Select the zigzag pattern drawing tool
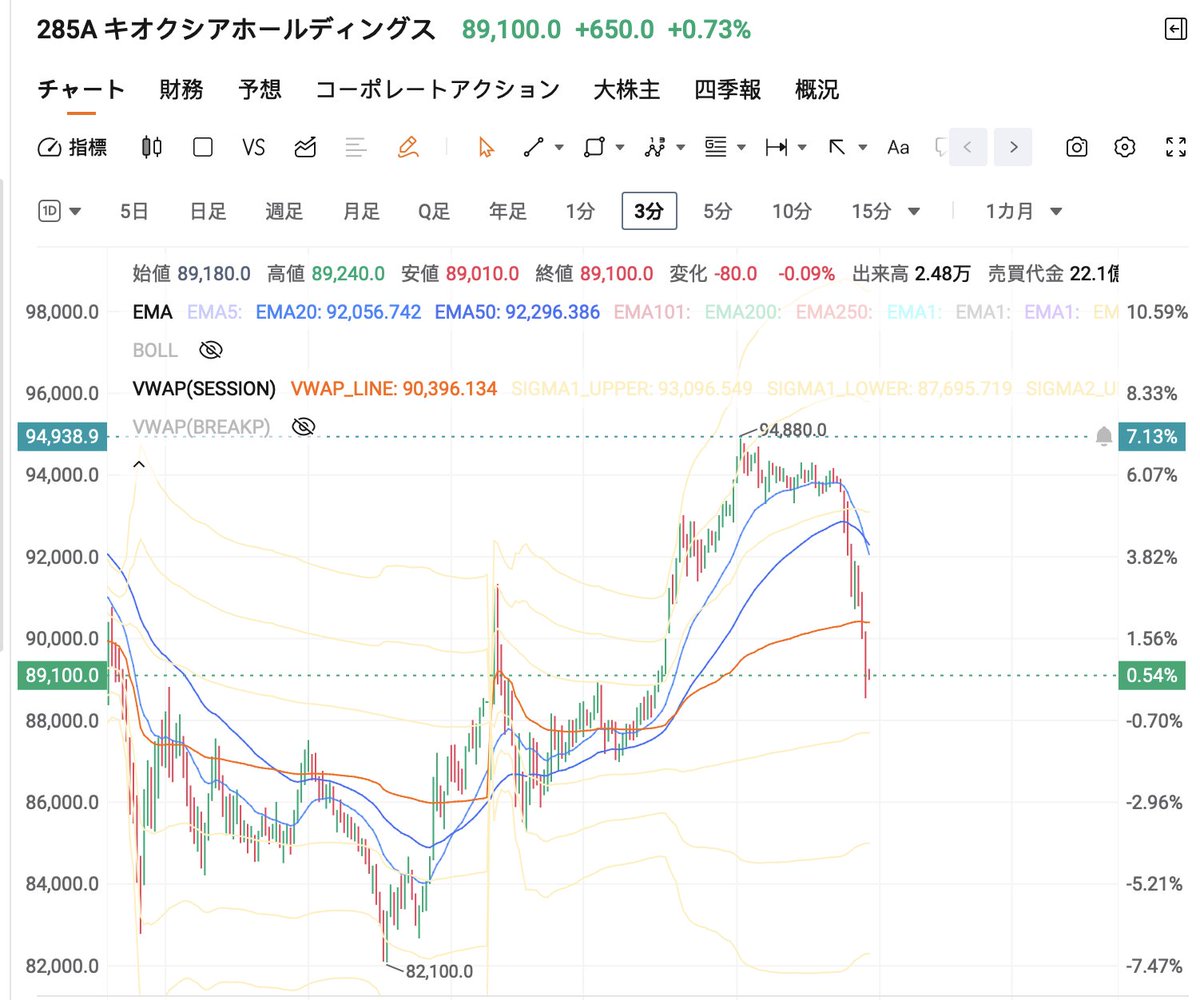 (x=655, y=148)
